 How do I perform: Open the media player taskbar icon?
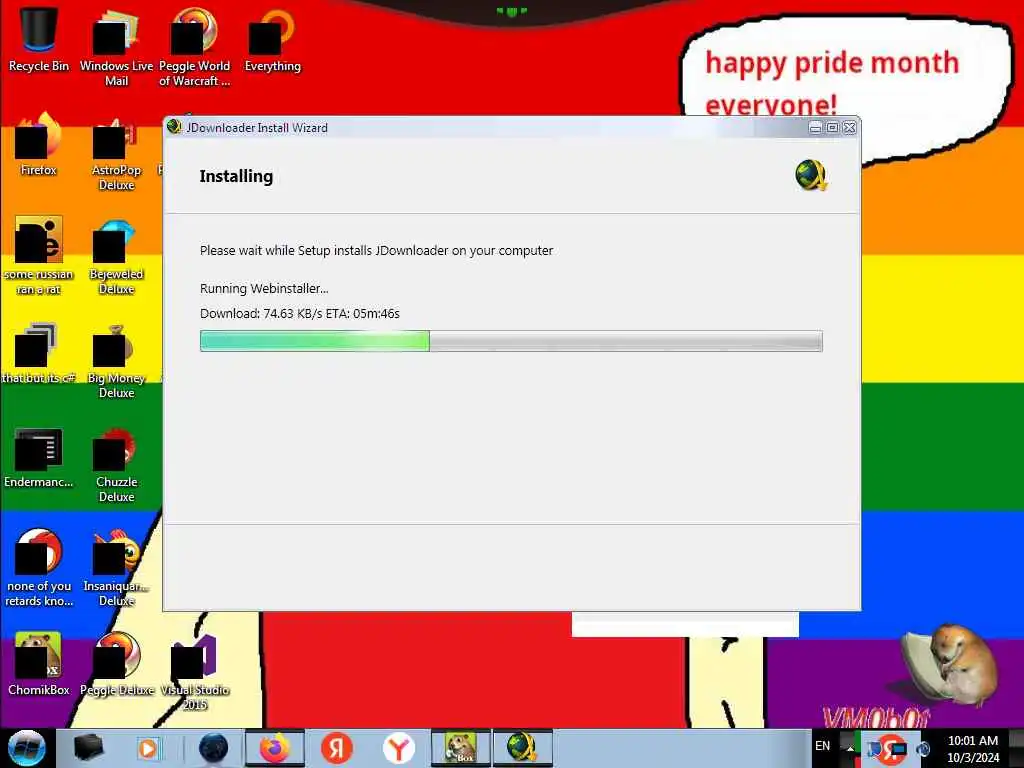(148, 748)
